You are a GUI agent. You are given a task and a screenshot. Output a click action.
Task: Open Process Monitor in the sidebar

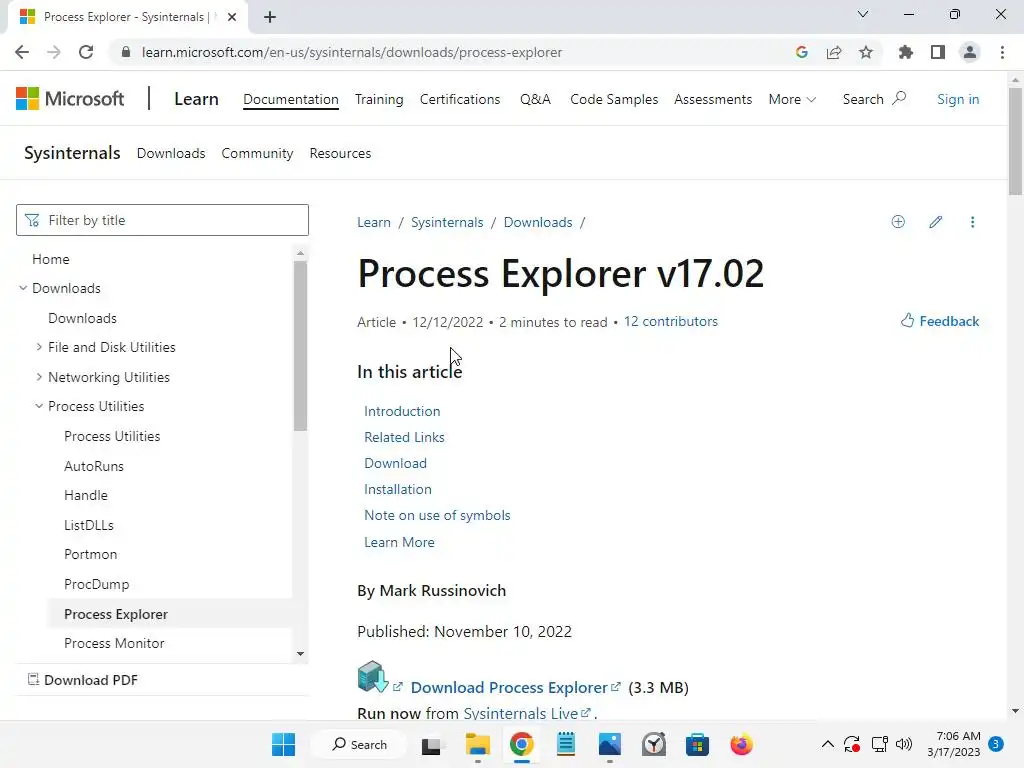(x=114, y=643)
